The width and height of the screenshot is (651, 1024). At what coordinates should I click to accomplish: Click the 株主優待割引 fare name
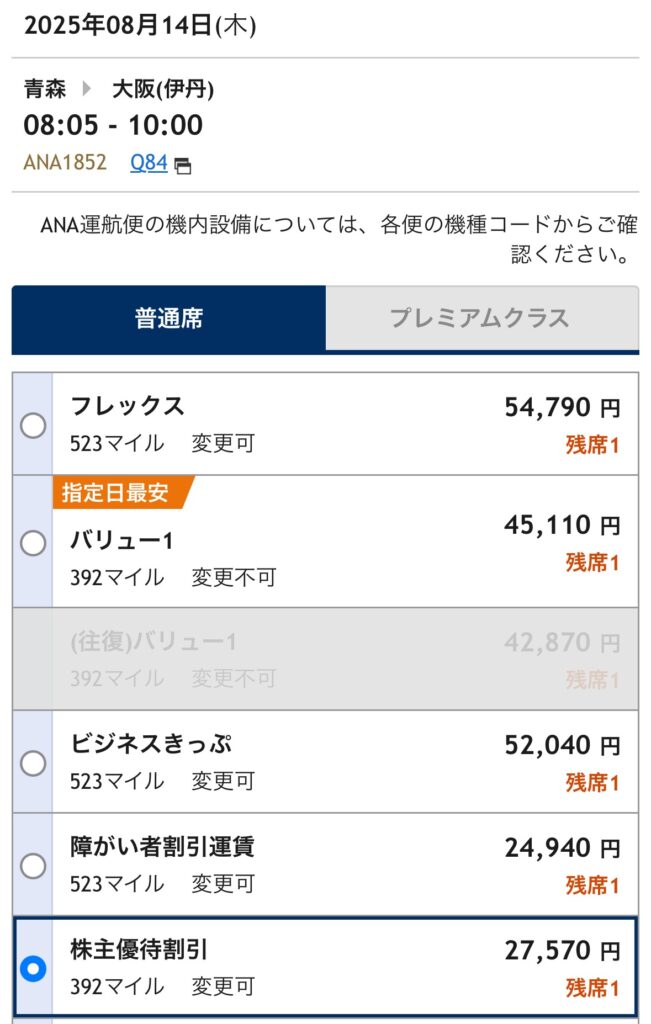139,950
